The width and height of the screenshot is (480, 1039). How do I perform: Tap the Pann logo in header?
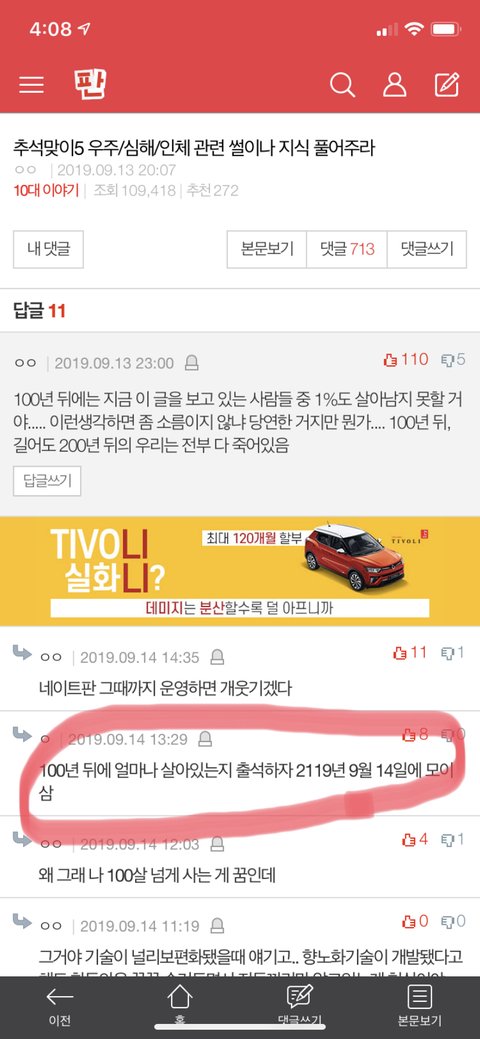pos(90,85)
